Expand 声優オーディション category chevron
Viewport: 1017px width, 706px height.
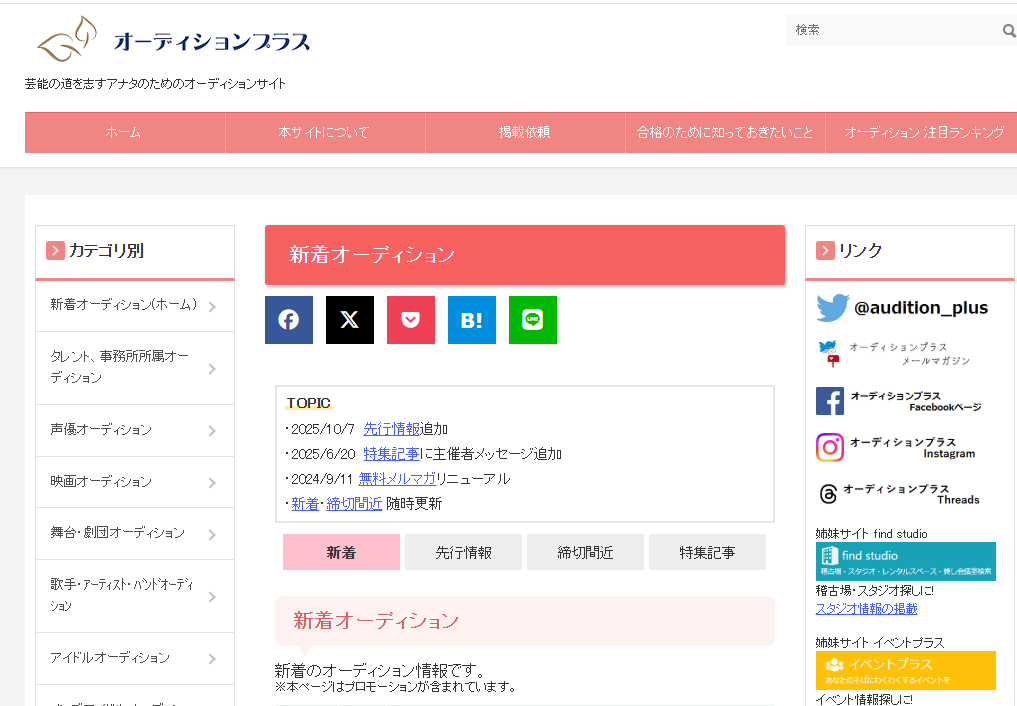coord(212,431)
